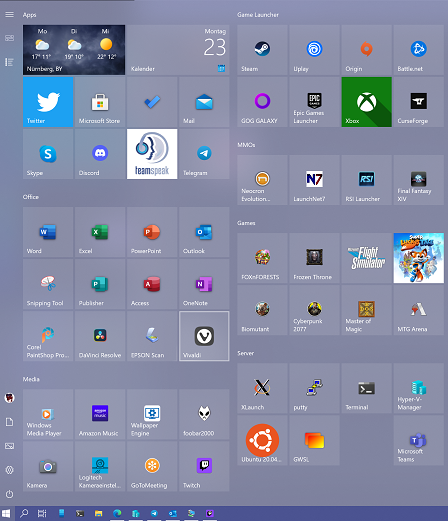Screen dimensions: 448x521
Task: Expand the Start hamburger menu
Action: (x=9, y=14)
